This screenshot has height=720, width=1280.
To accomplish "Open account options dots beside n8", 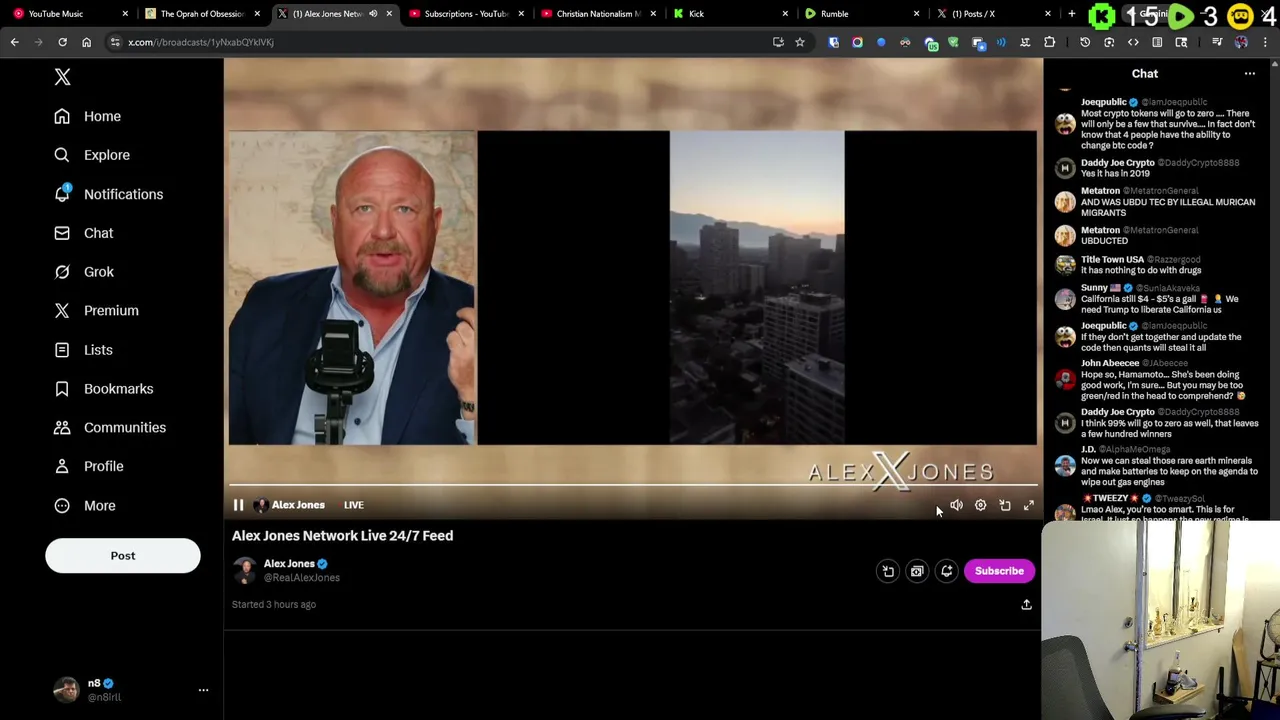I will point(203,690).
